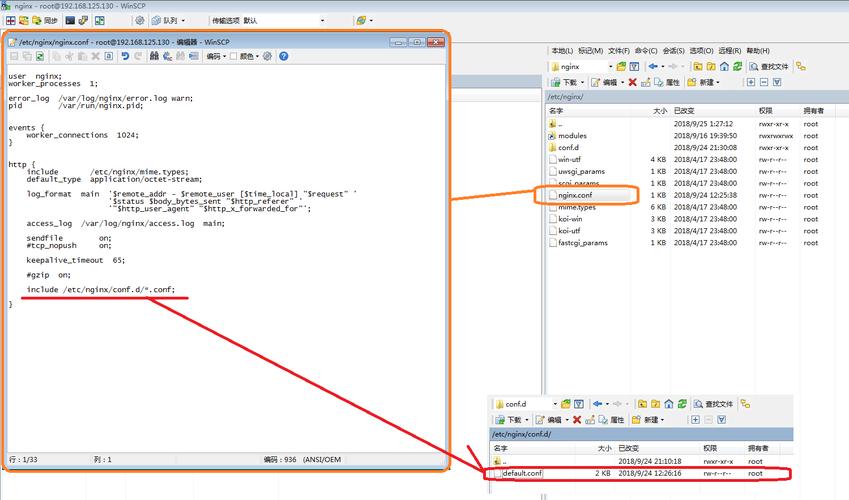Click the home directory icon in nginx panel
Image resolution: width=849 pixels, height=500 pixels.
coord(724,67)
